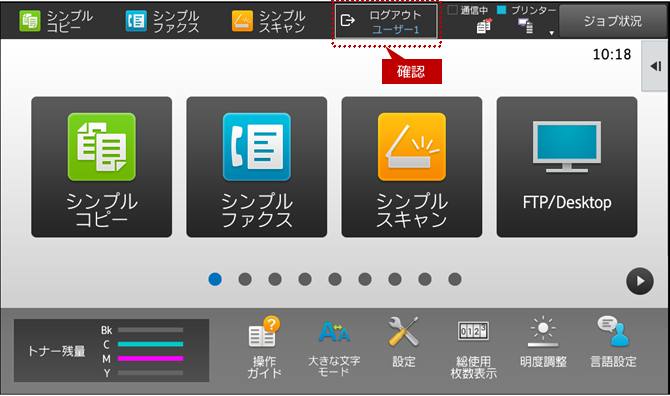Tap the シンプルファクス shortcut in top bar
Image resolution: width=670 pixels, height=396 pixels.
(162, 21)
